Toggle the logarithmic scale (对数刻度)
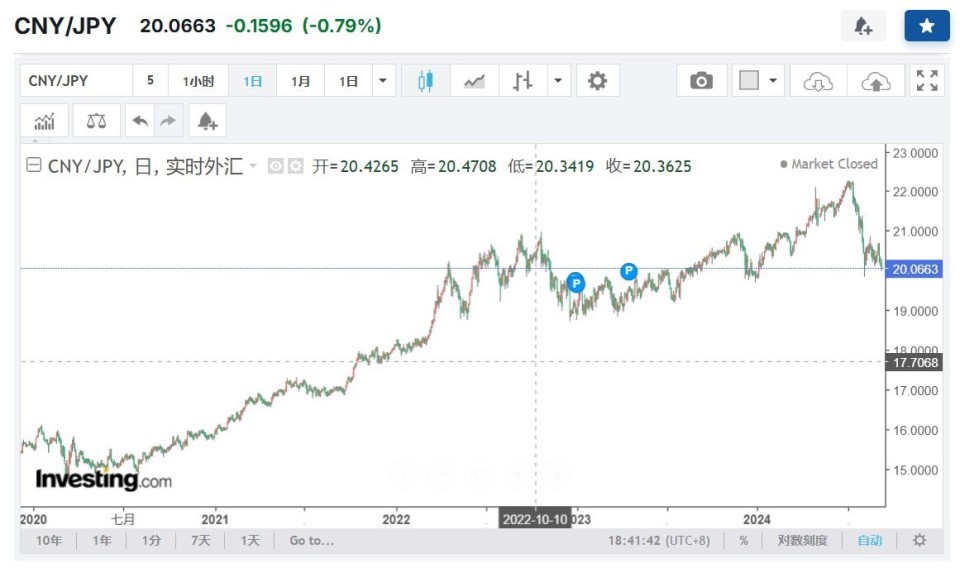The image size is (960, 568). pyautogui.click(x=802, y=540)
